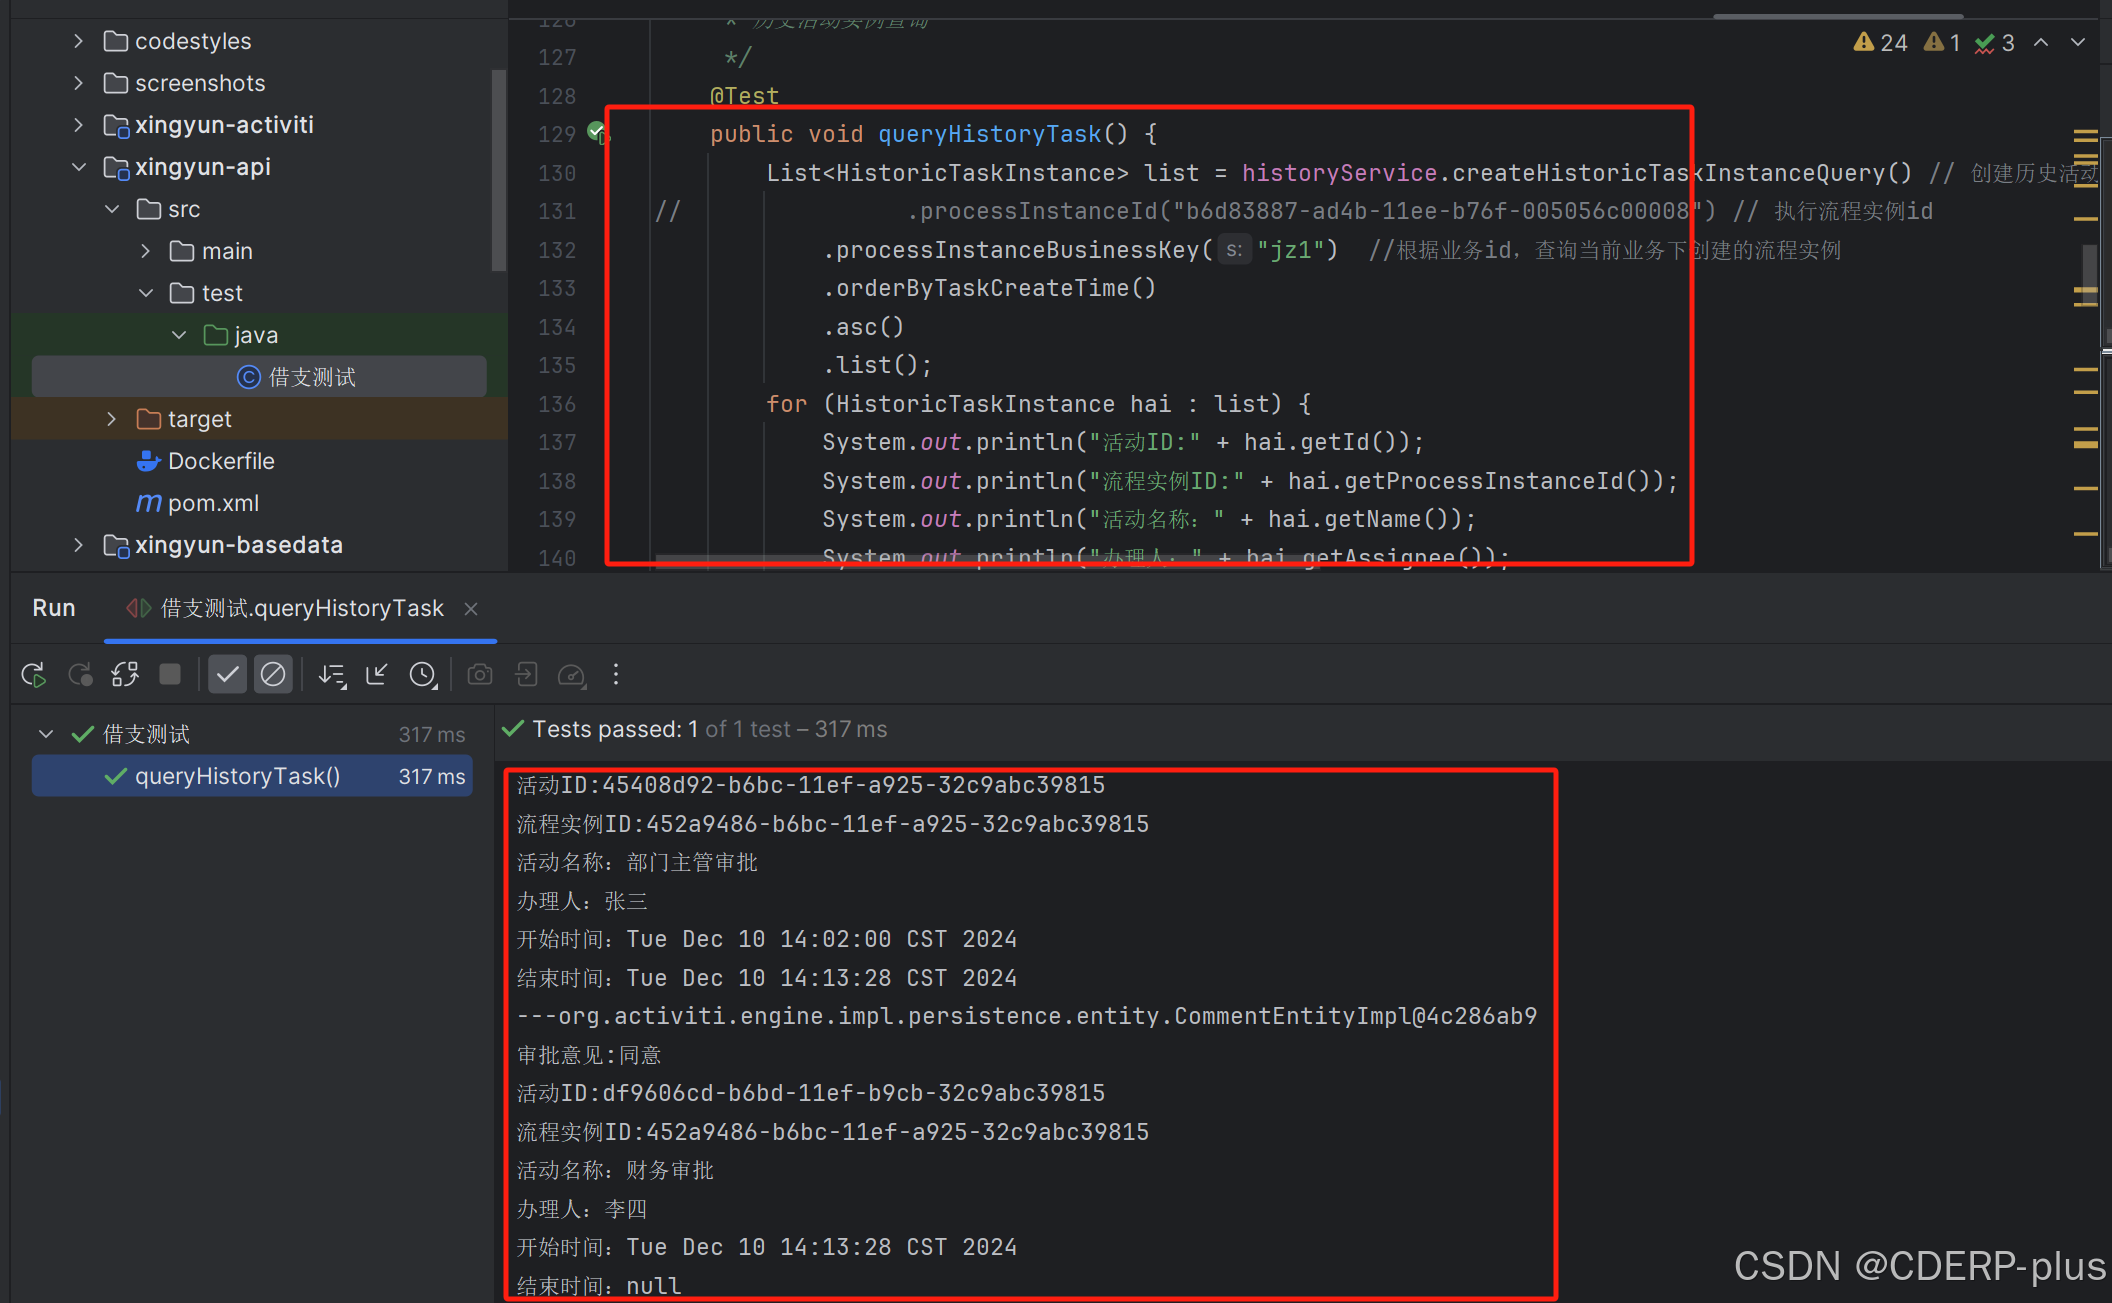
Task: Open test history clock icon
Action: pos(423,675)
